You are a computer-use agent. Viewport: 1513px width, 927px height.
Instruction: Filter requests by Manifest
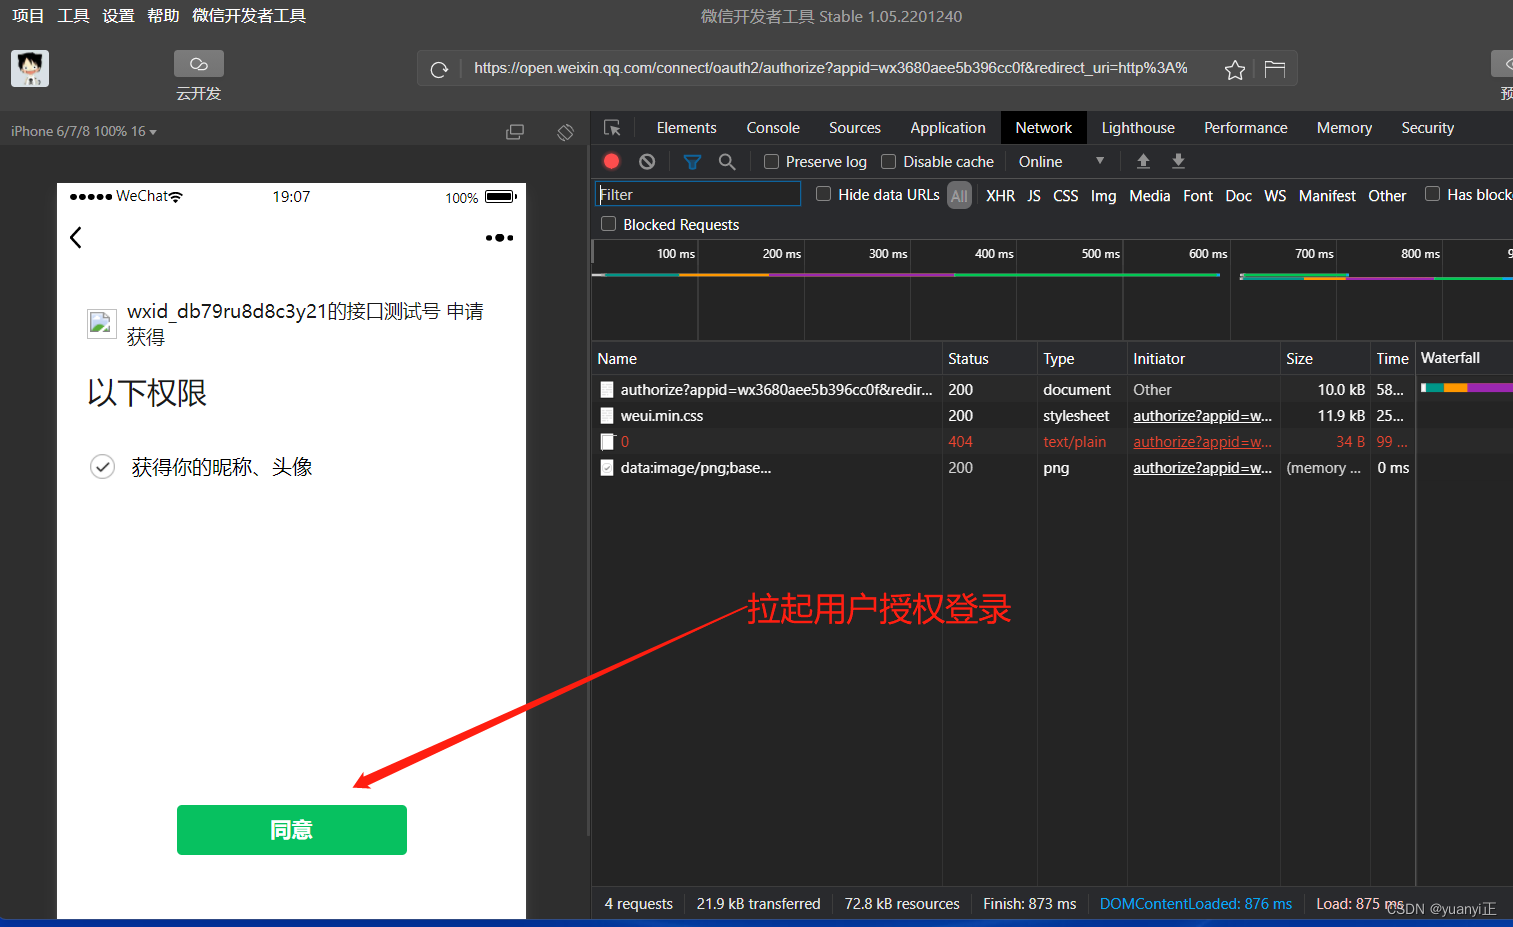1327,196
